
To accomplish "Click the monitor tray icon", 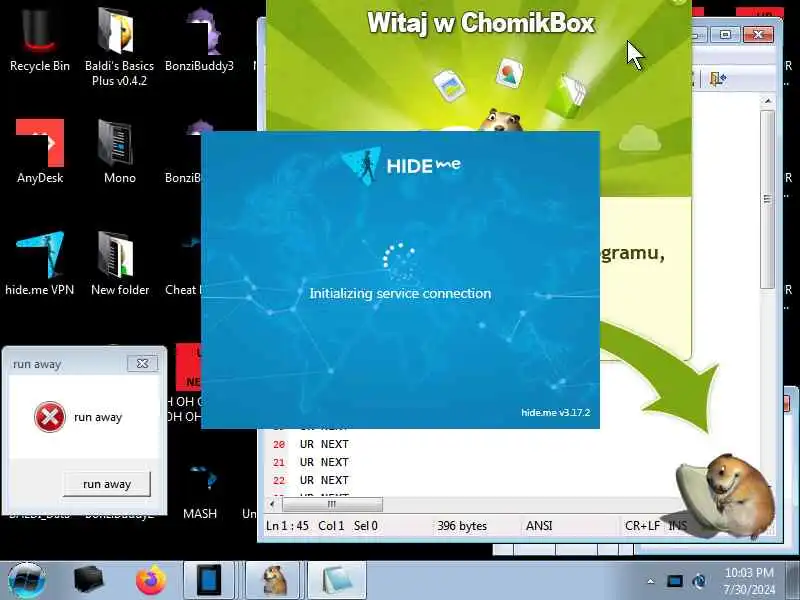I will tap(674, 581).
